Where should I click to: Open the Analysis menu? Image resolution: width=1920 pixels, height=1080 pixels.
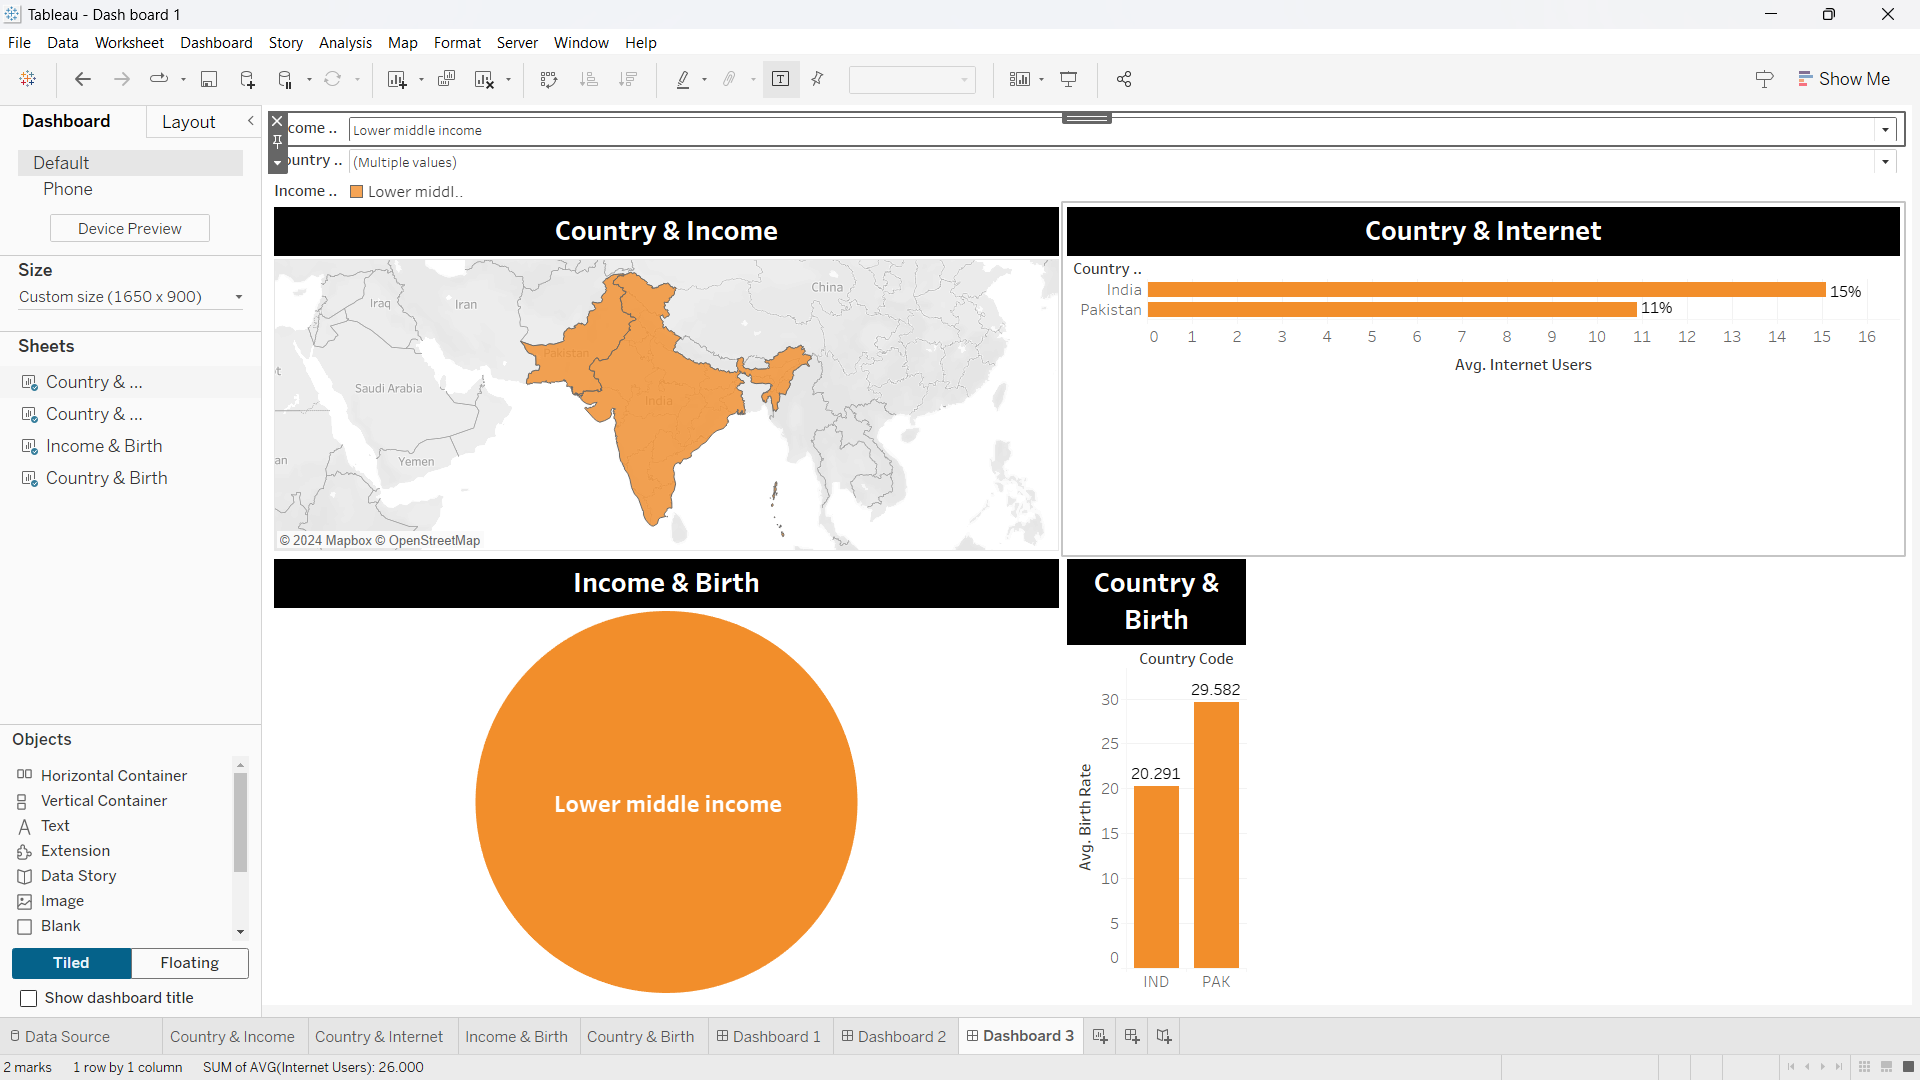tap(345, 43)
